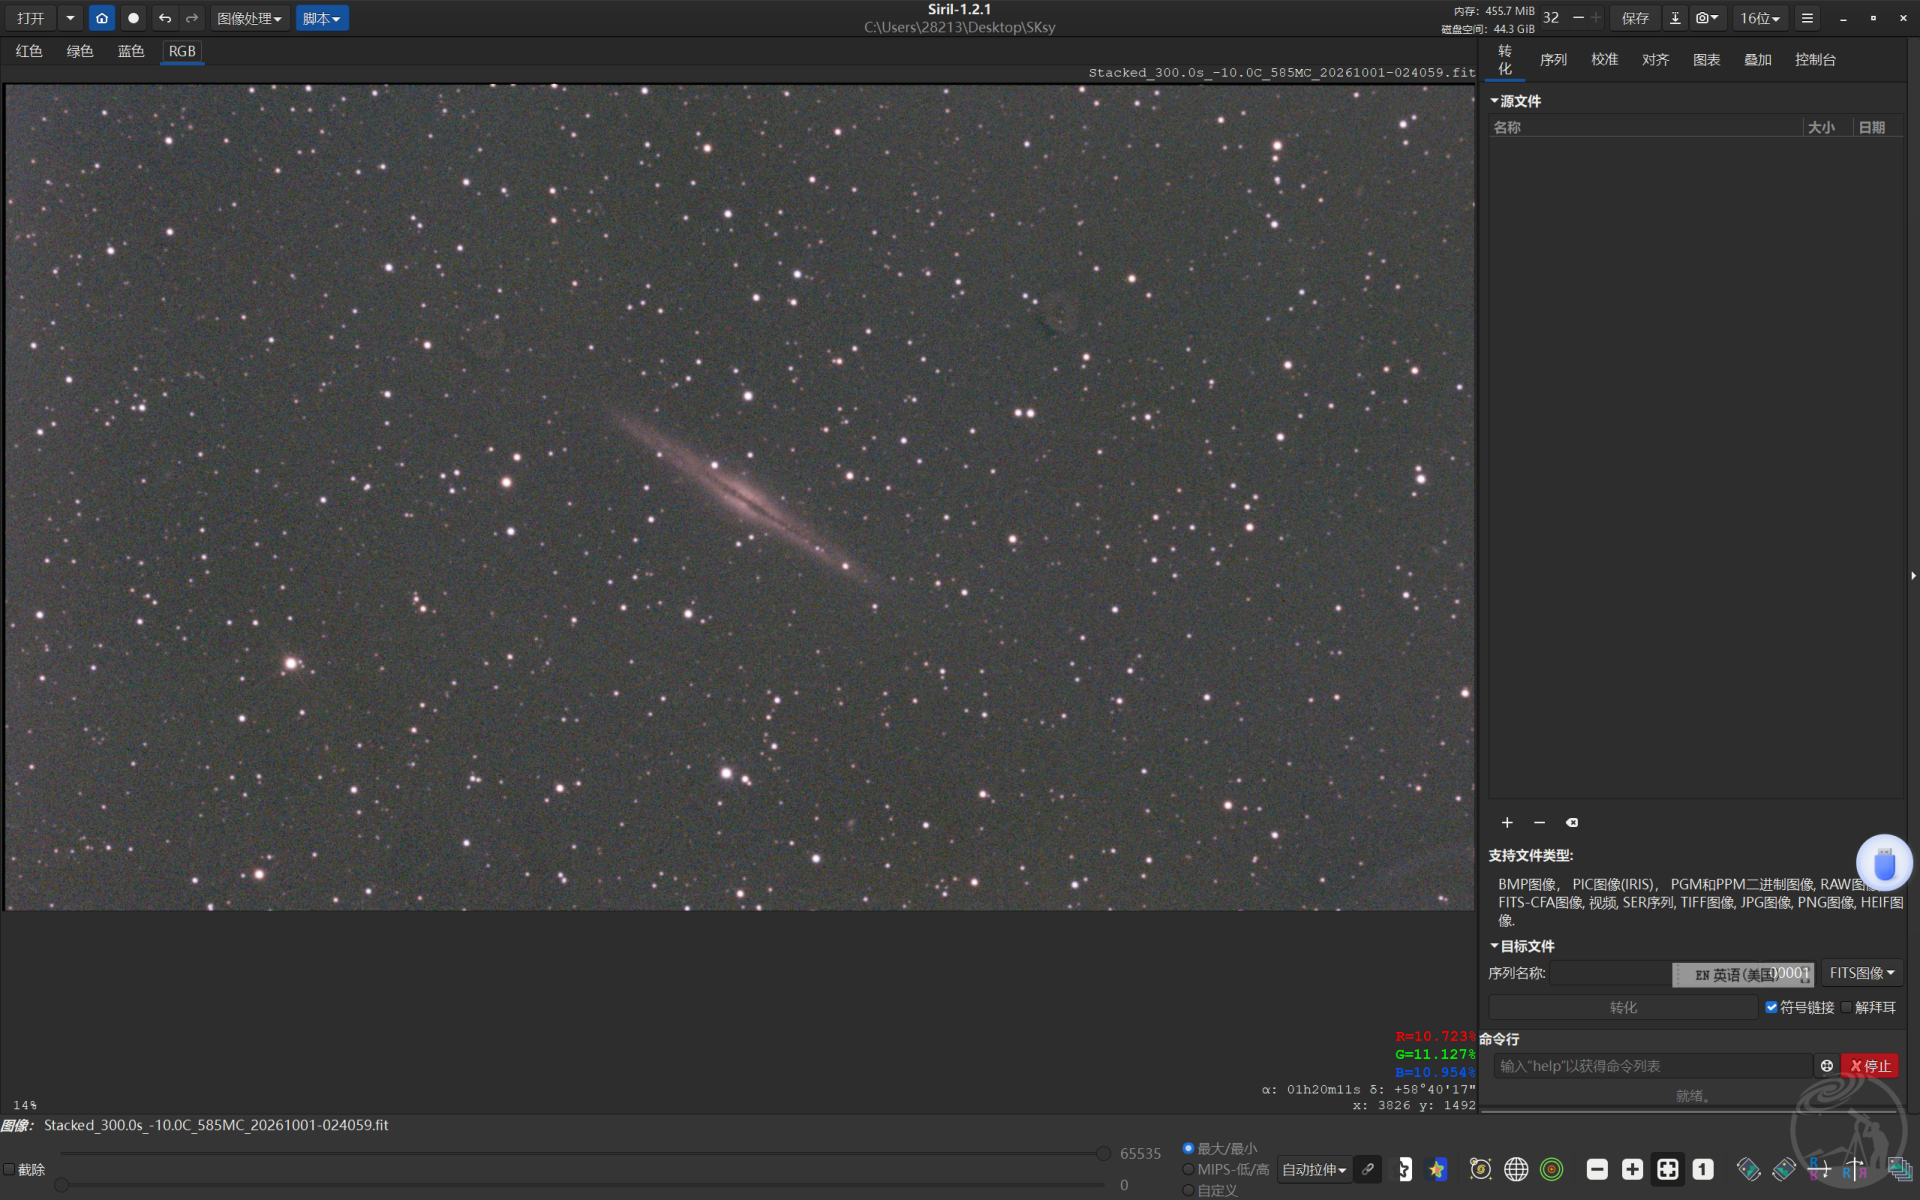Open the 序列 tab
The image size is (1920, 1200).
[1553, 59]
